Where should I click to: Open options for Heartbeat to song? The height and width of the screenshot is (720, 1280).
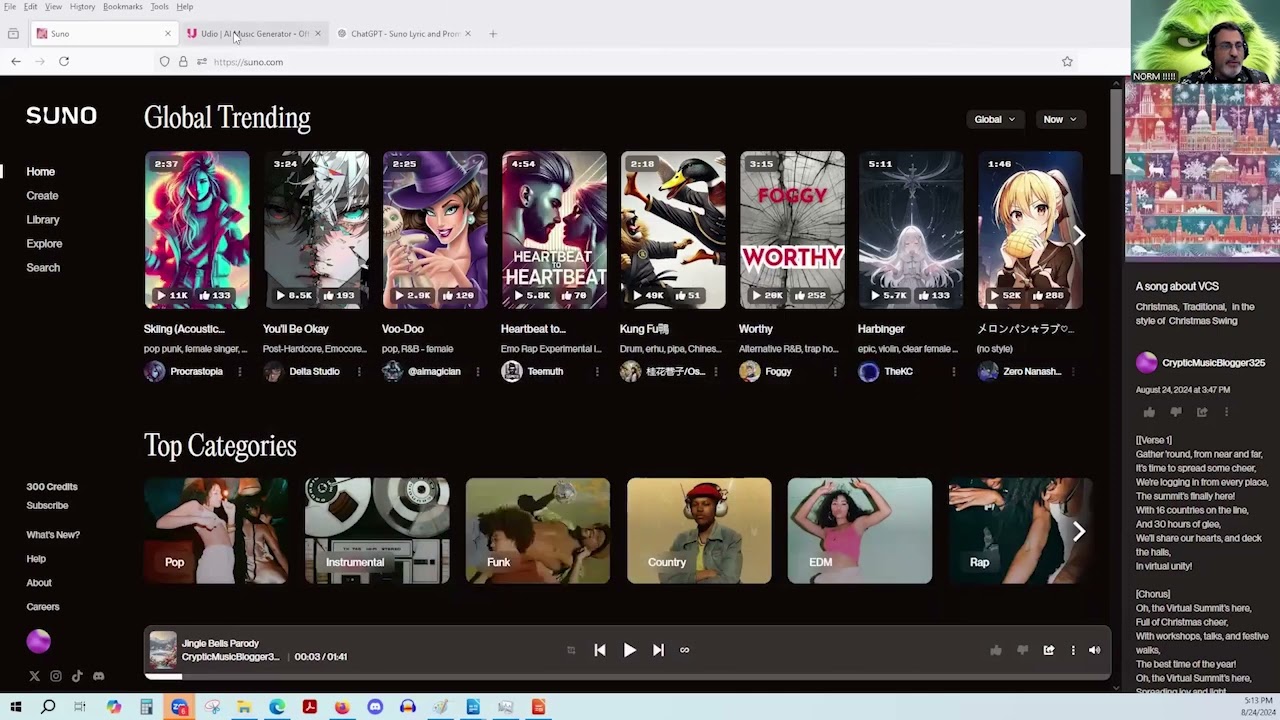pos(597,371)
